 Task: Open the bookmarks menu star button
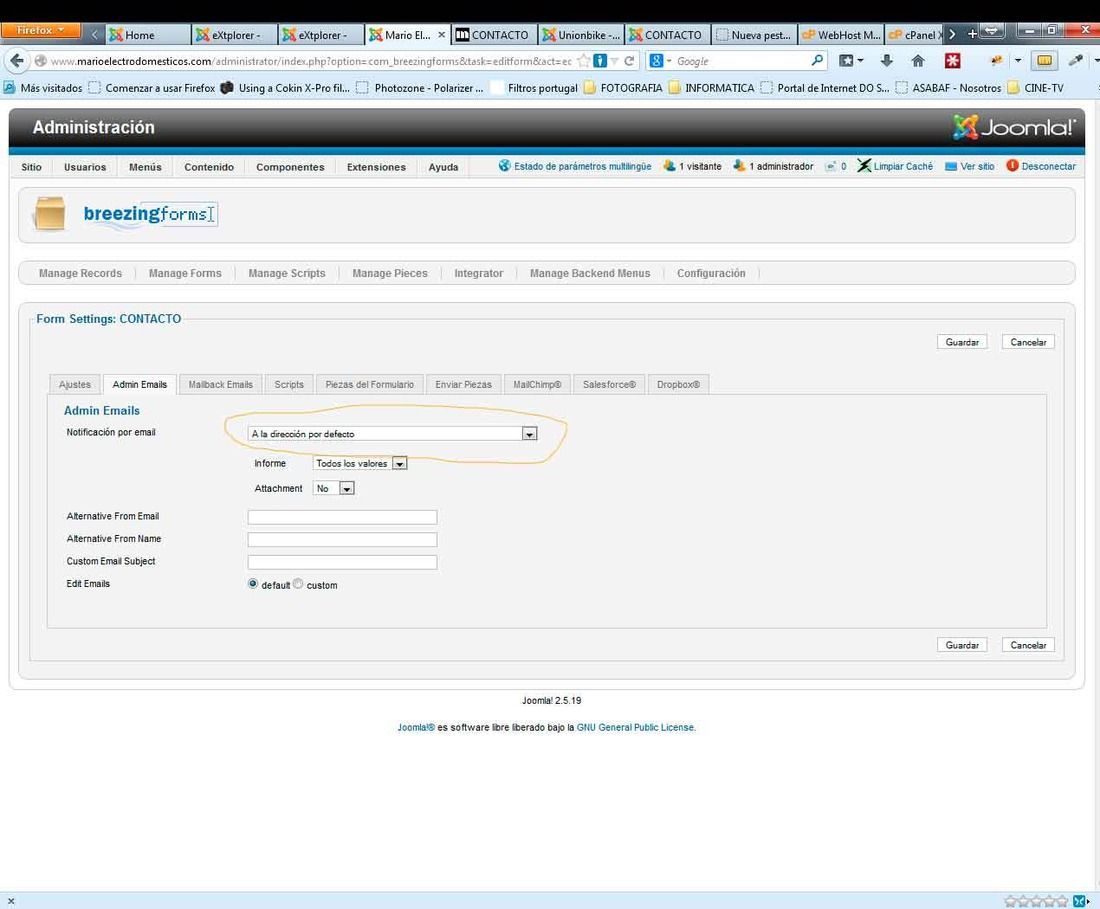(850, 61)
